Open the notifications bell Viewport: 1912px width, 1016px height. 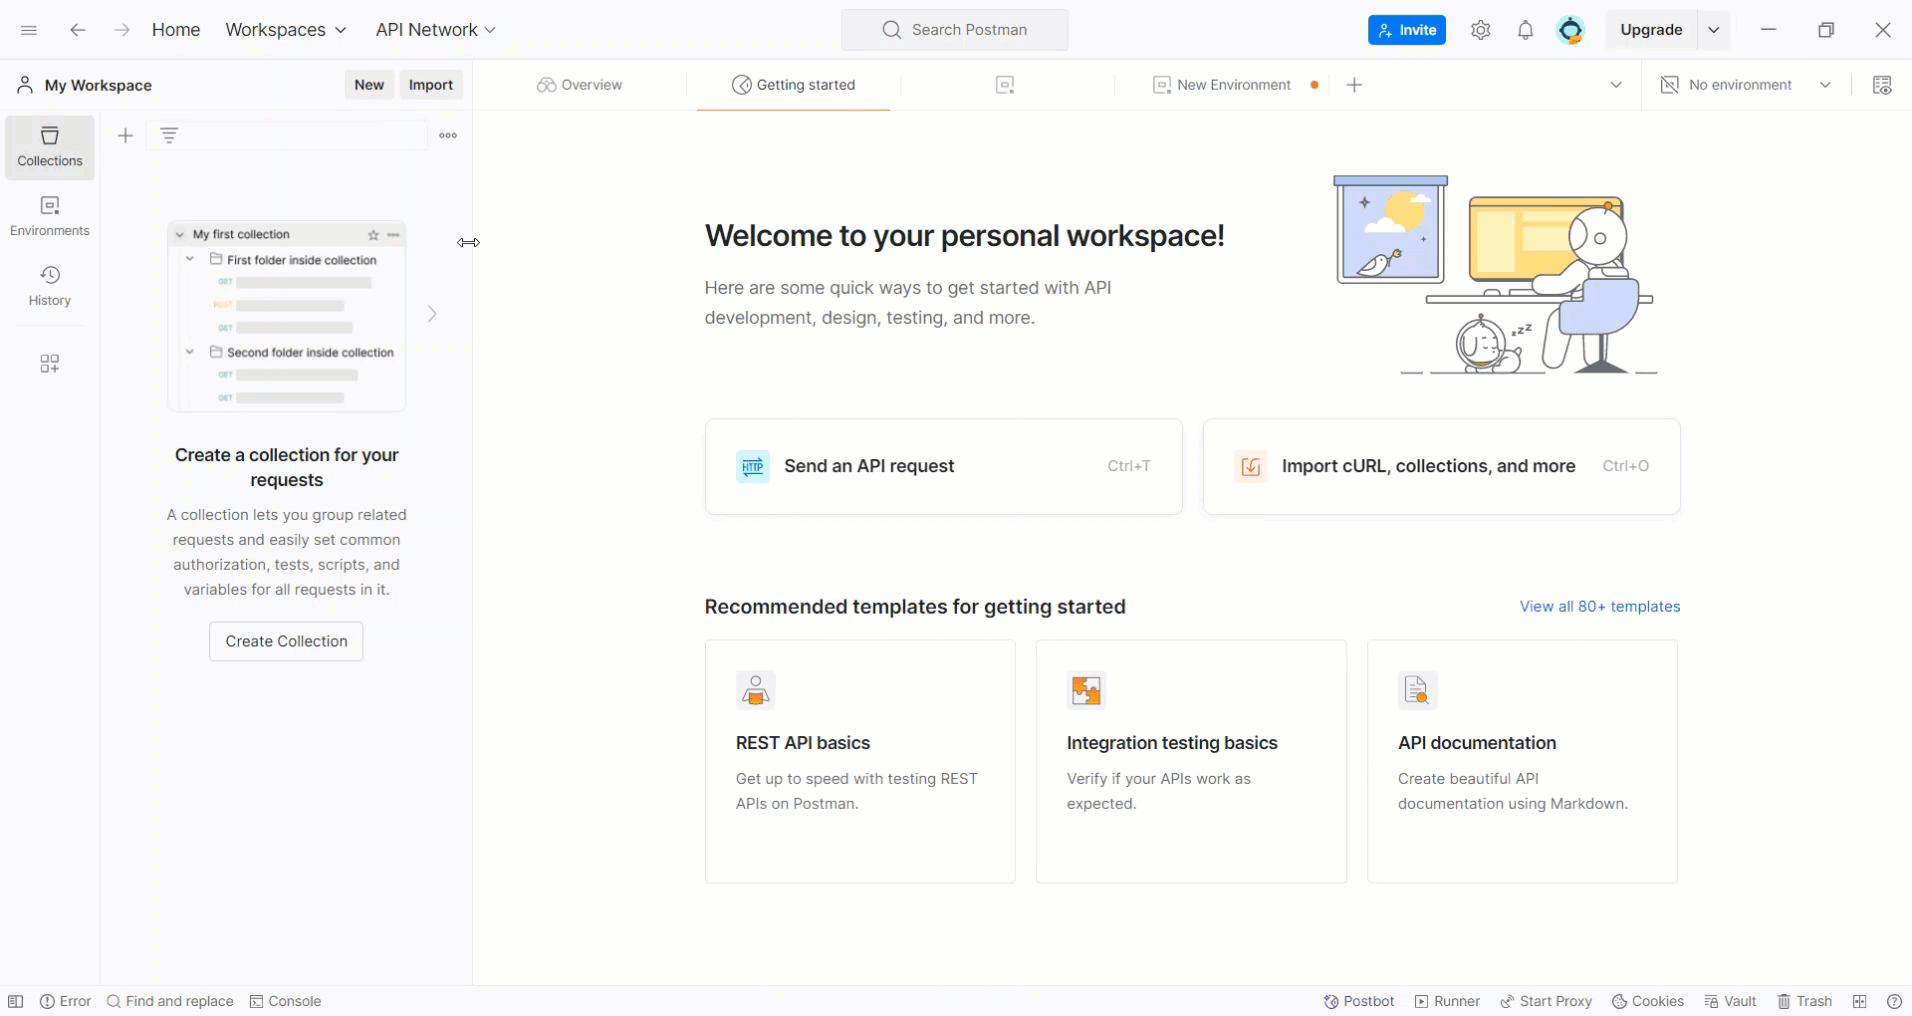coord(1525,30)
